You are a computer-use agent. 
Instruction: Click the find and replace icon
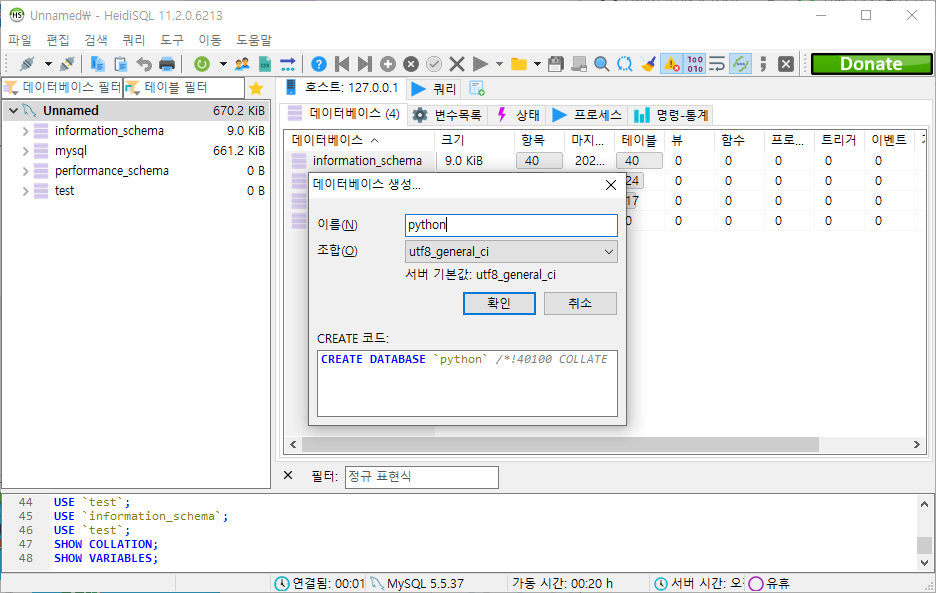(624, 64)
